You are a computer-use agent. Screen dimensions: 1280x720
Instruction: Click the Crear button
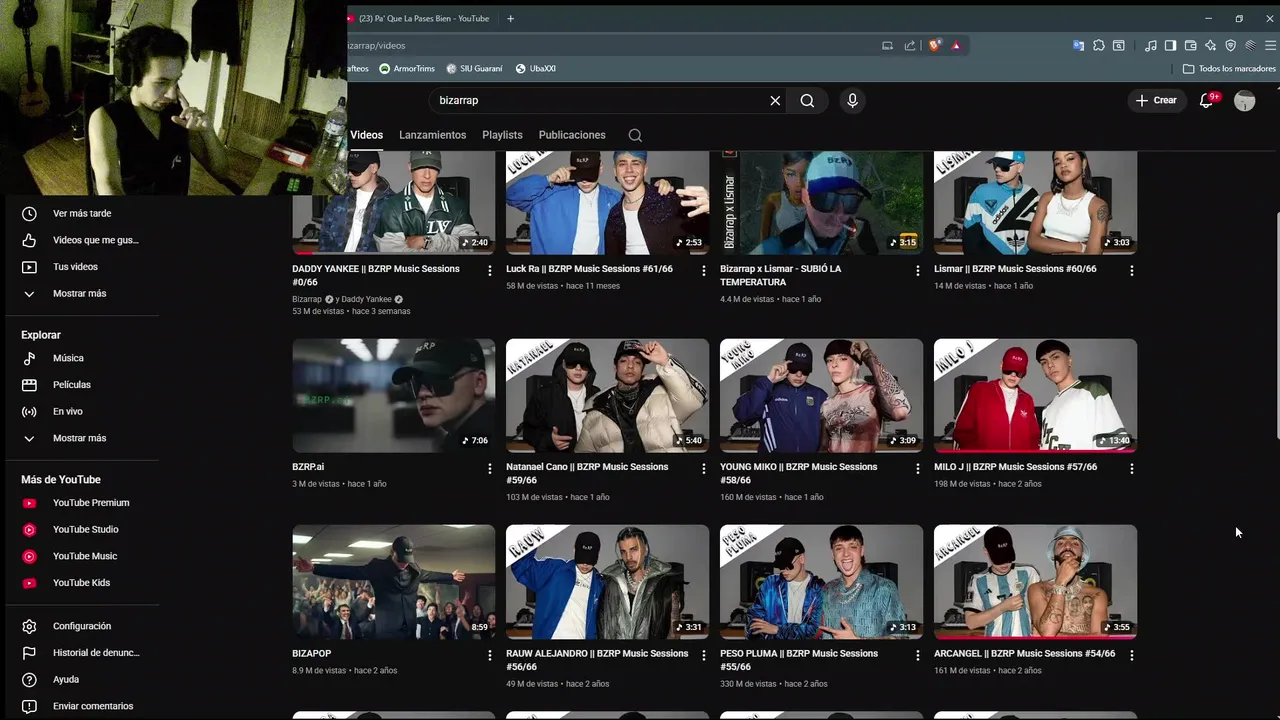1156,100
